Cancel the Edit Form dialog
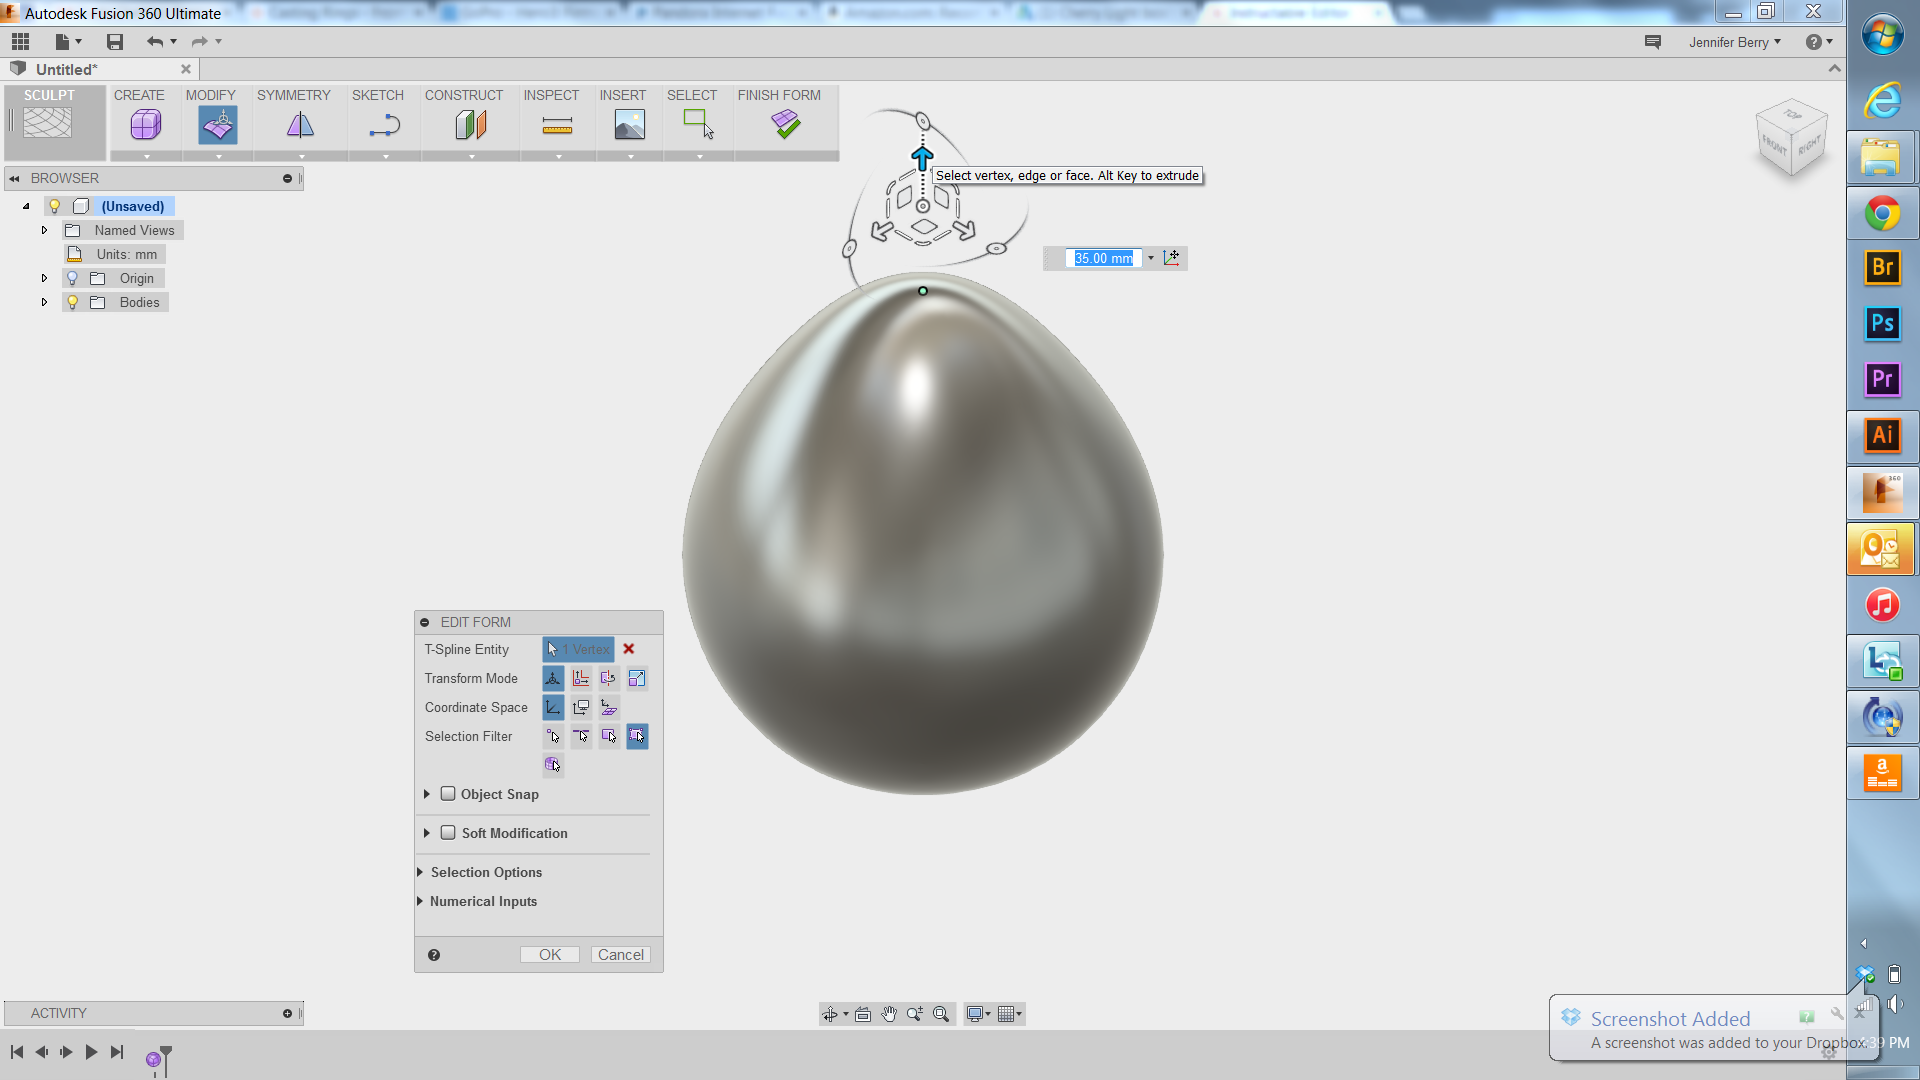This screenshot has height=1080, width=1920. point(620,954)
